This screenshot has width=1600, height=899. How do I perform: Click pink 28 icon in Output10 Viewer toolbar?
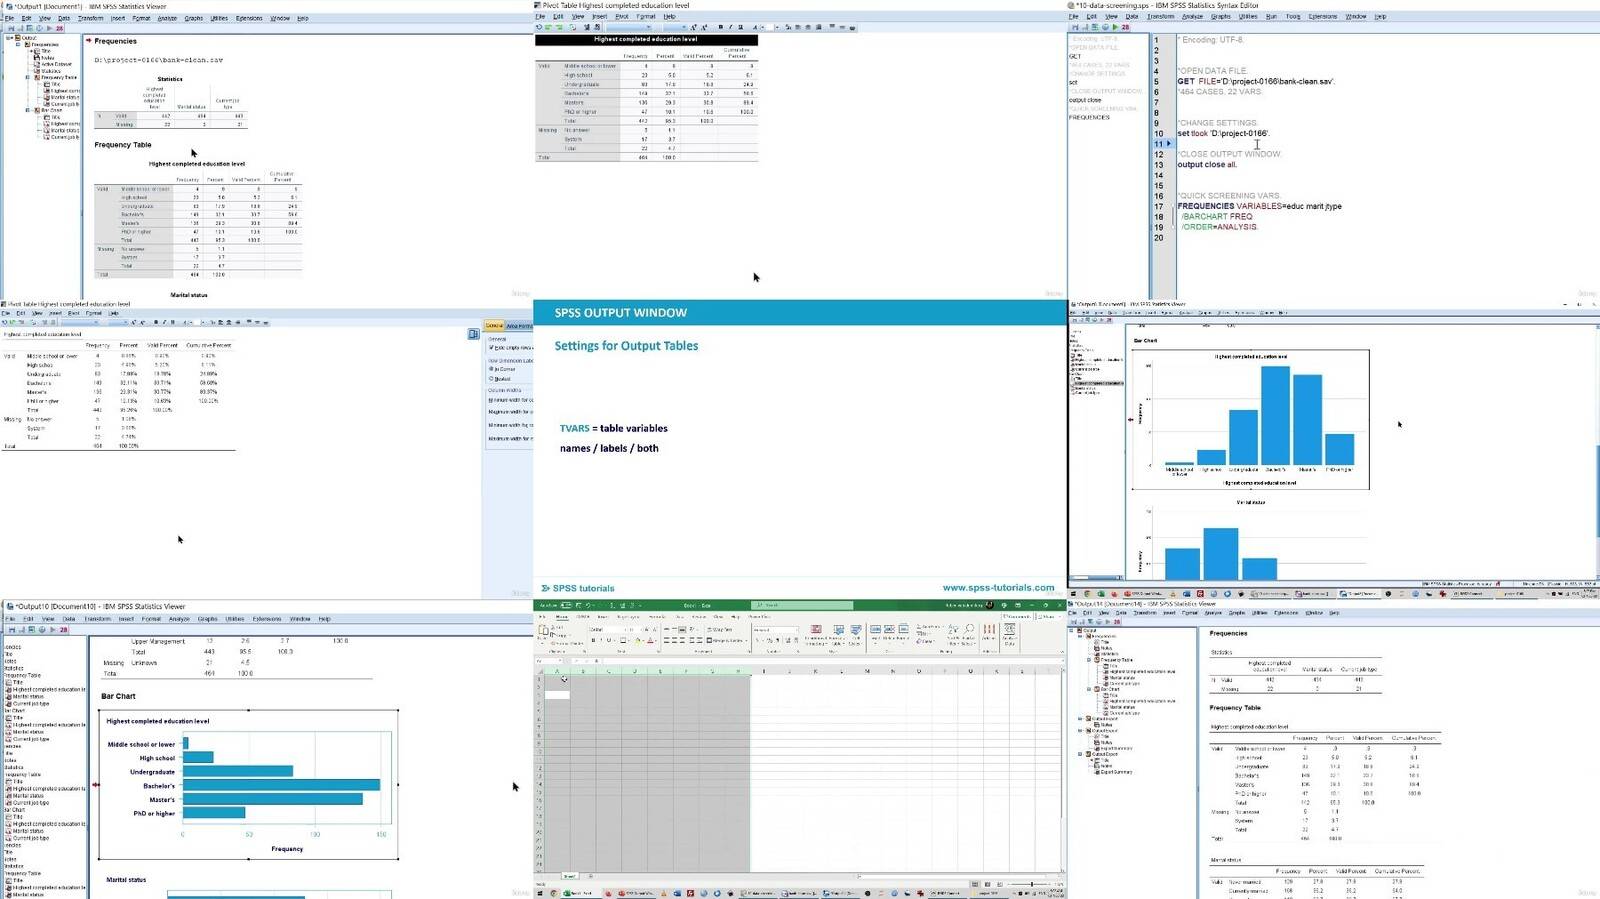click(x=64, y=630)
